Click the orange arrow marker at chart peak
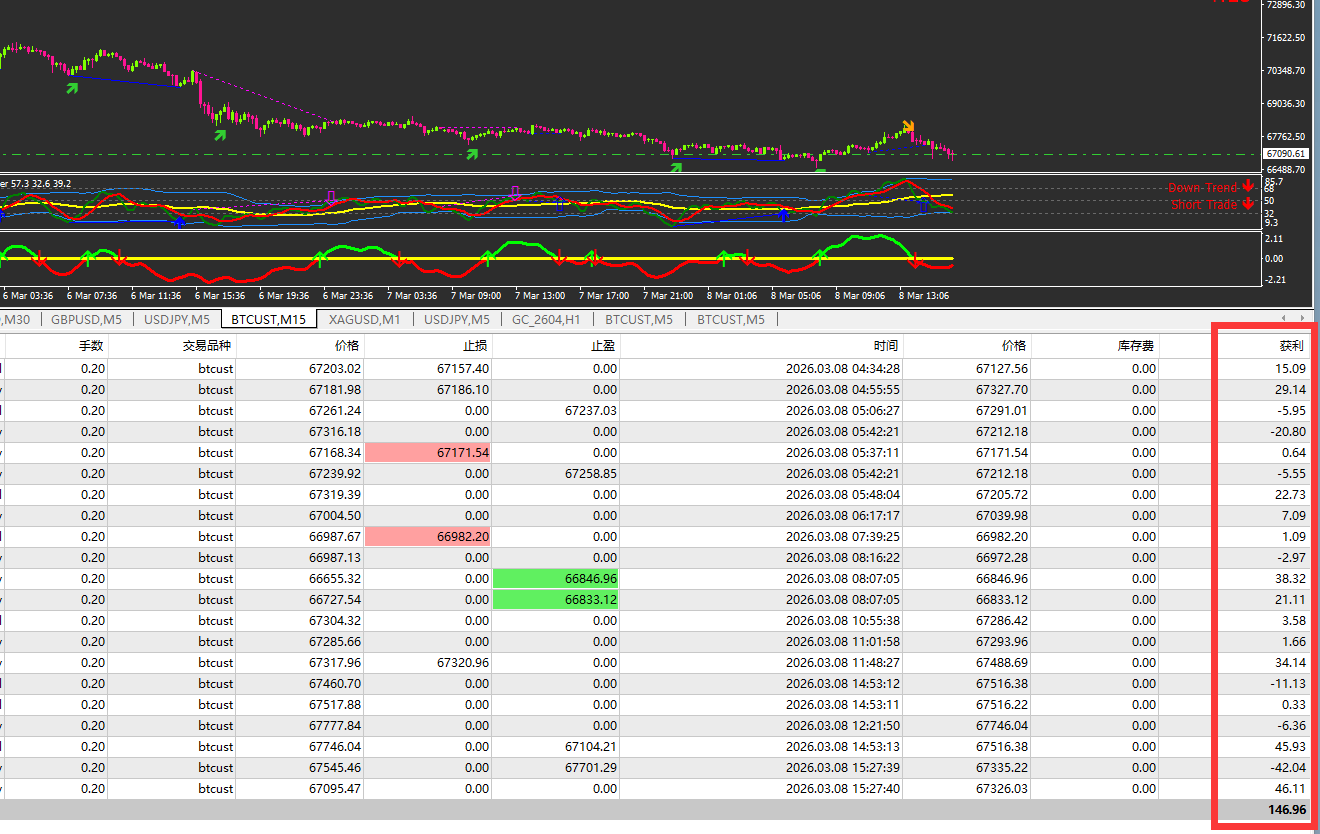Screen dimensions: 1320x834 pos(908,126)
